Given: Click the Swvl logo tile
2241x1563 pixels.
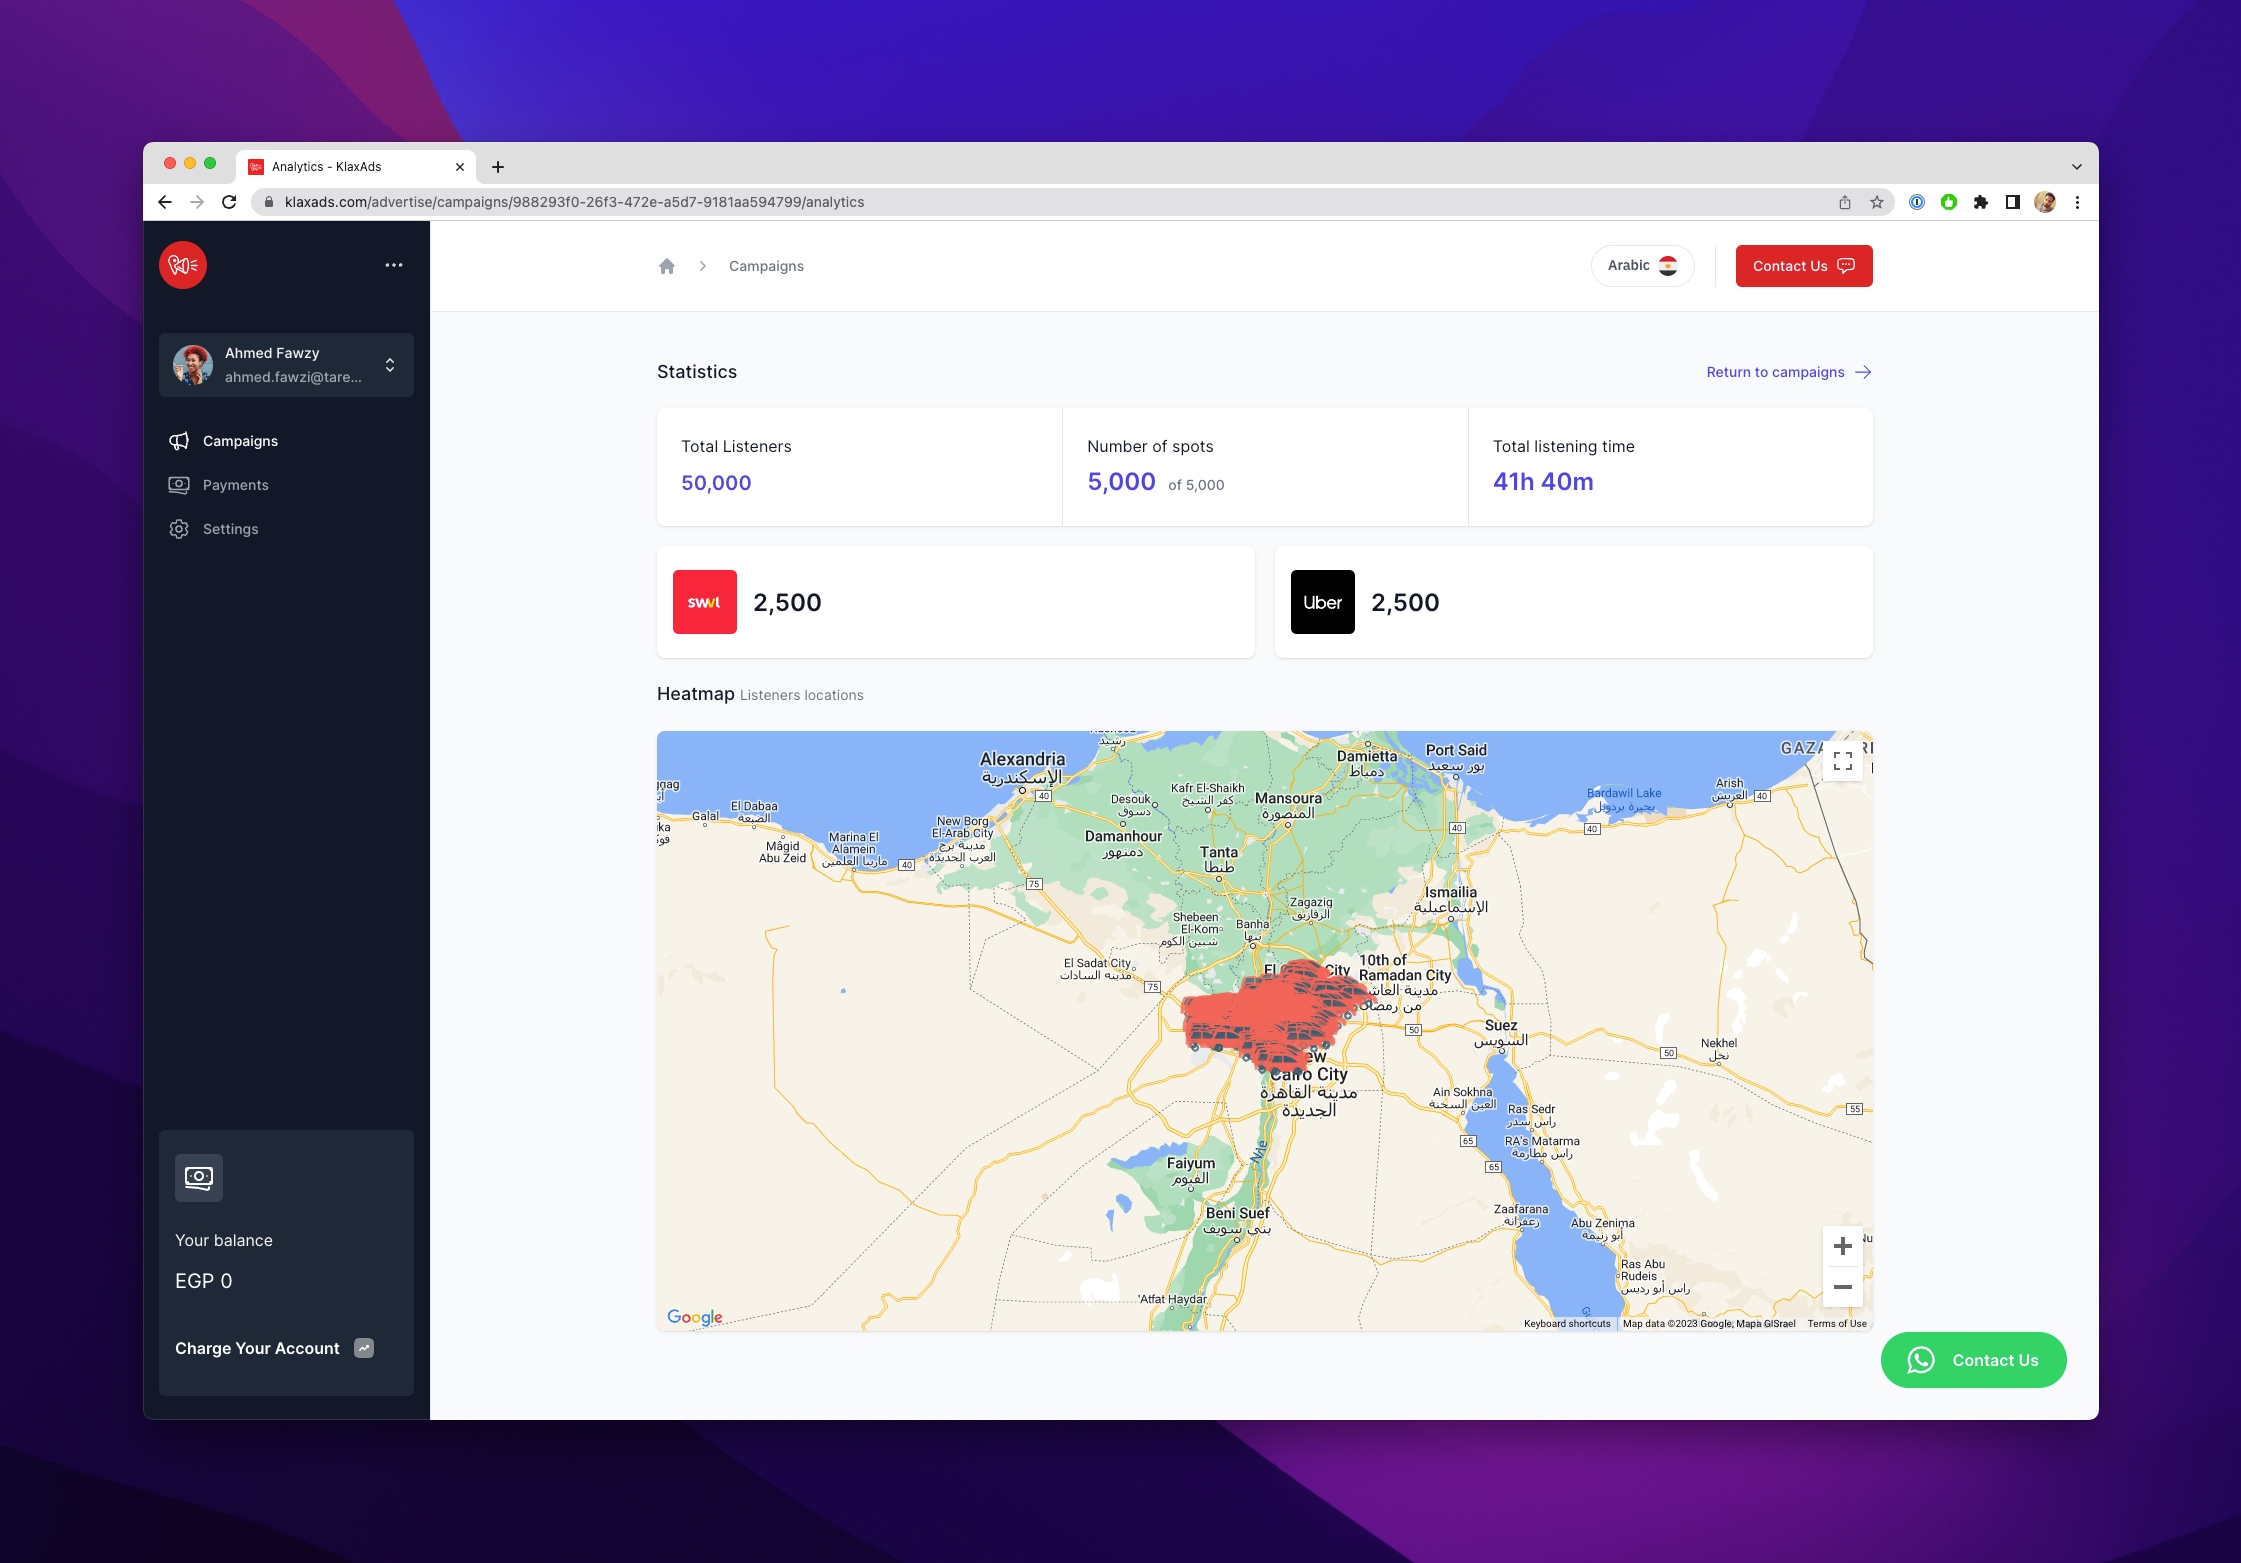Looking at the screenshot, I should (x=705, y=602).
